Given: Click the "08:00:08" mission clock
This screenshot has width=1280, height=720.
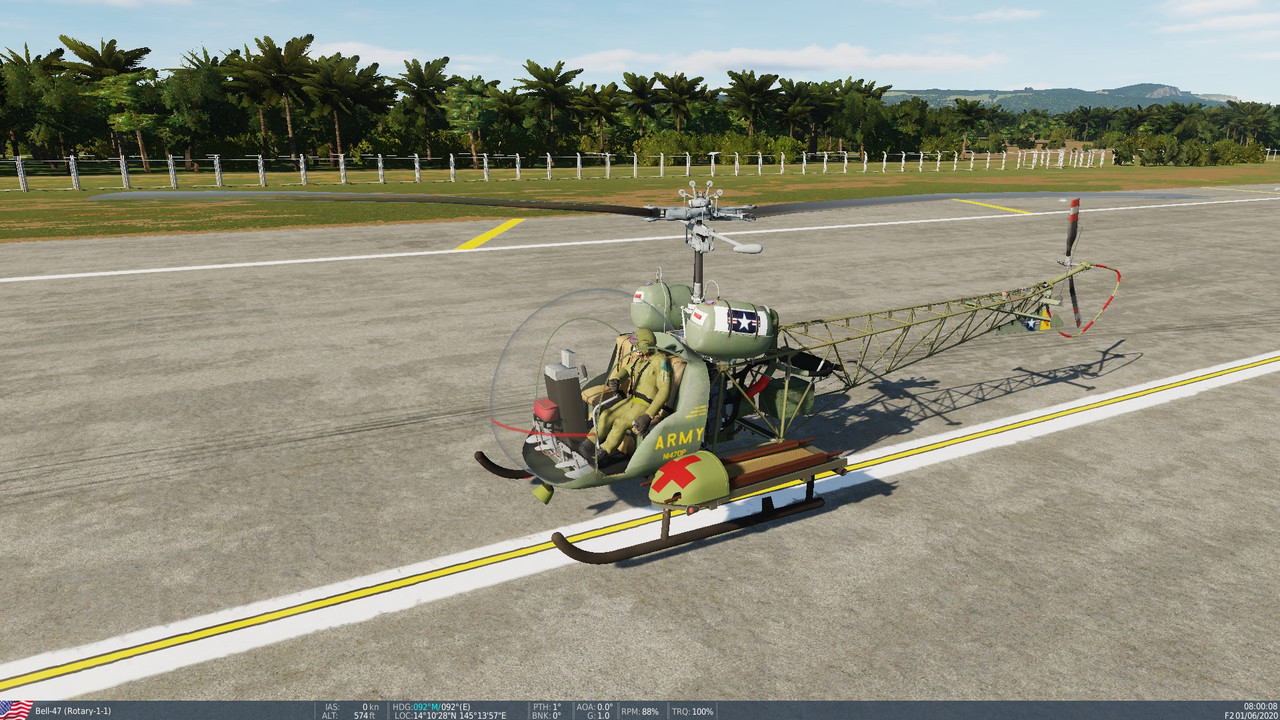Looking at the screenshot, I should (1260, 707).
